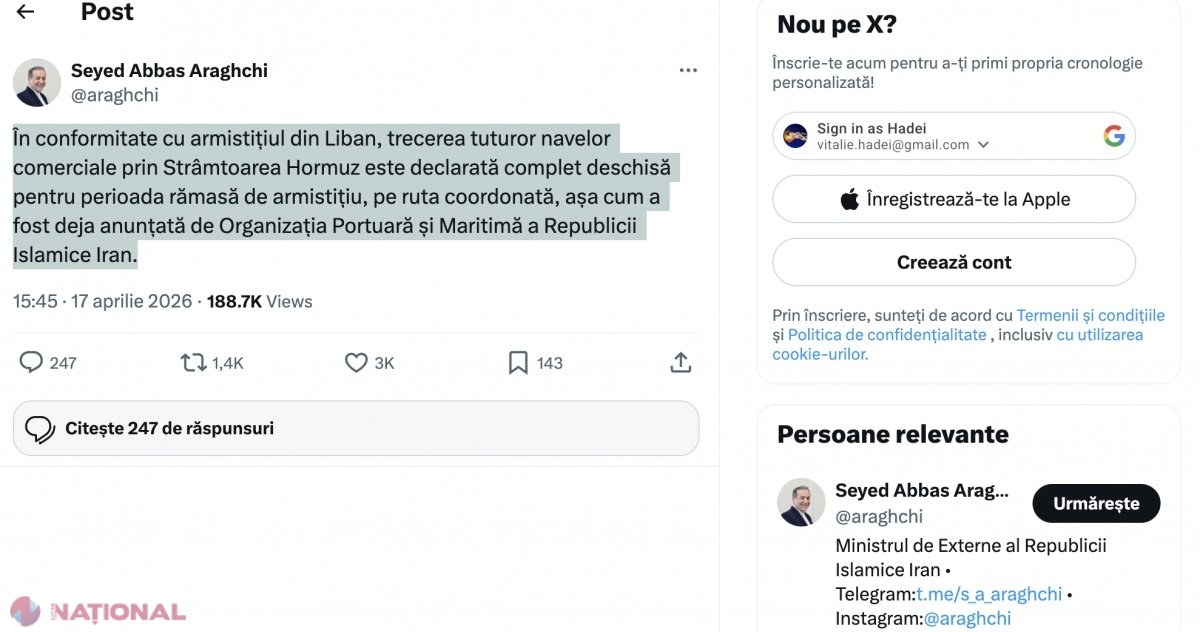1200x632 pixels.
Task: Bookmark the post with the bookmark icon
Action: point(518,362)
